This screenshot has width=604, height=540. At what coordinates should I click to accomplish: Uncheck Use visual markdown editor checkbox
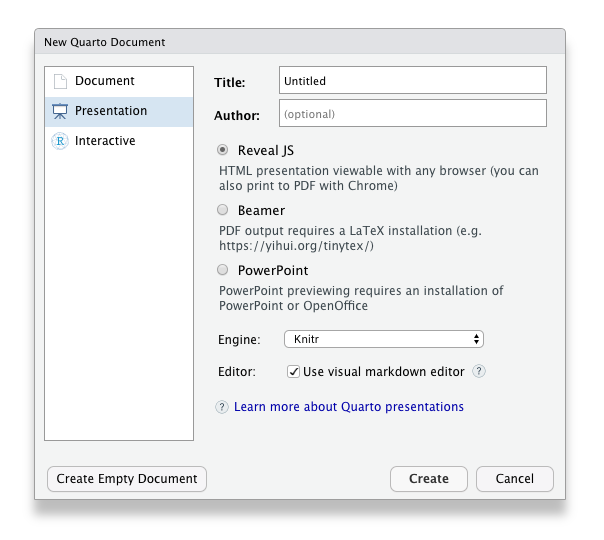[293, 372]
